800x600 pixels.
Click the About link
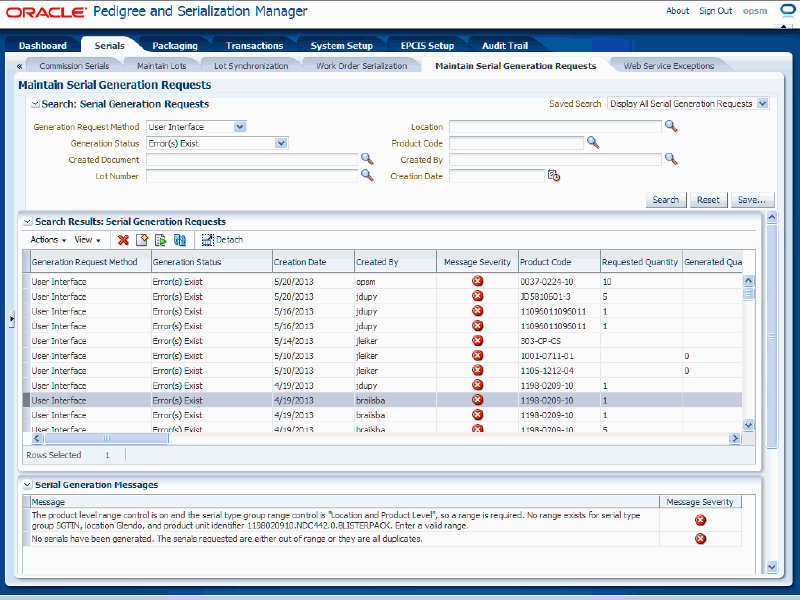tap(678, 11)
